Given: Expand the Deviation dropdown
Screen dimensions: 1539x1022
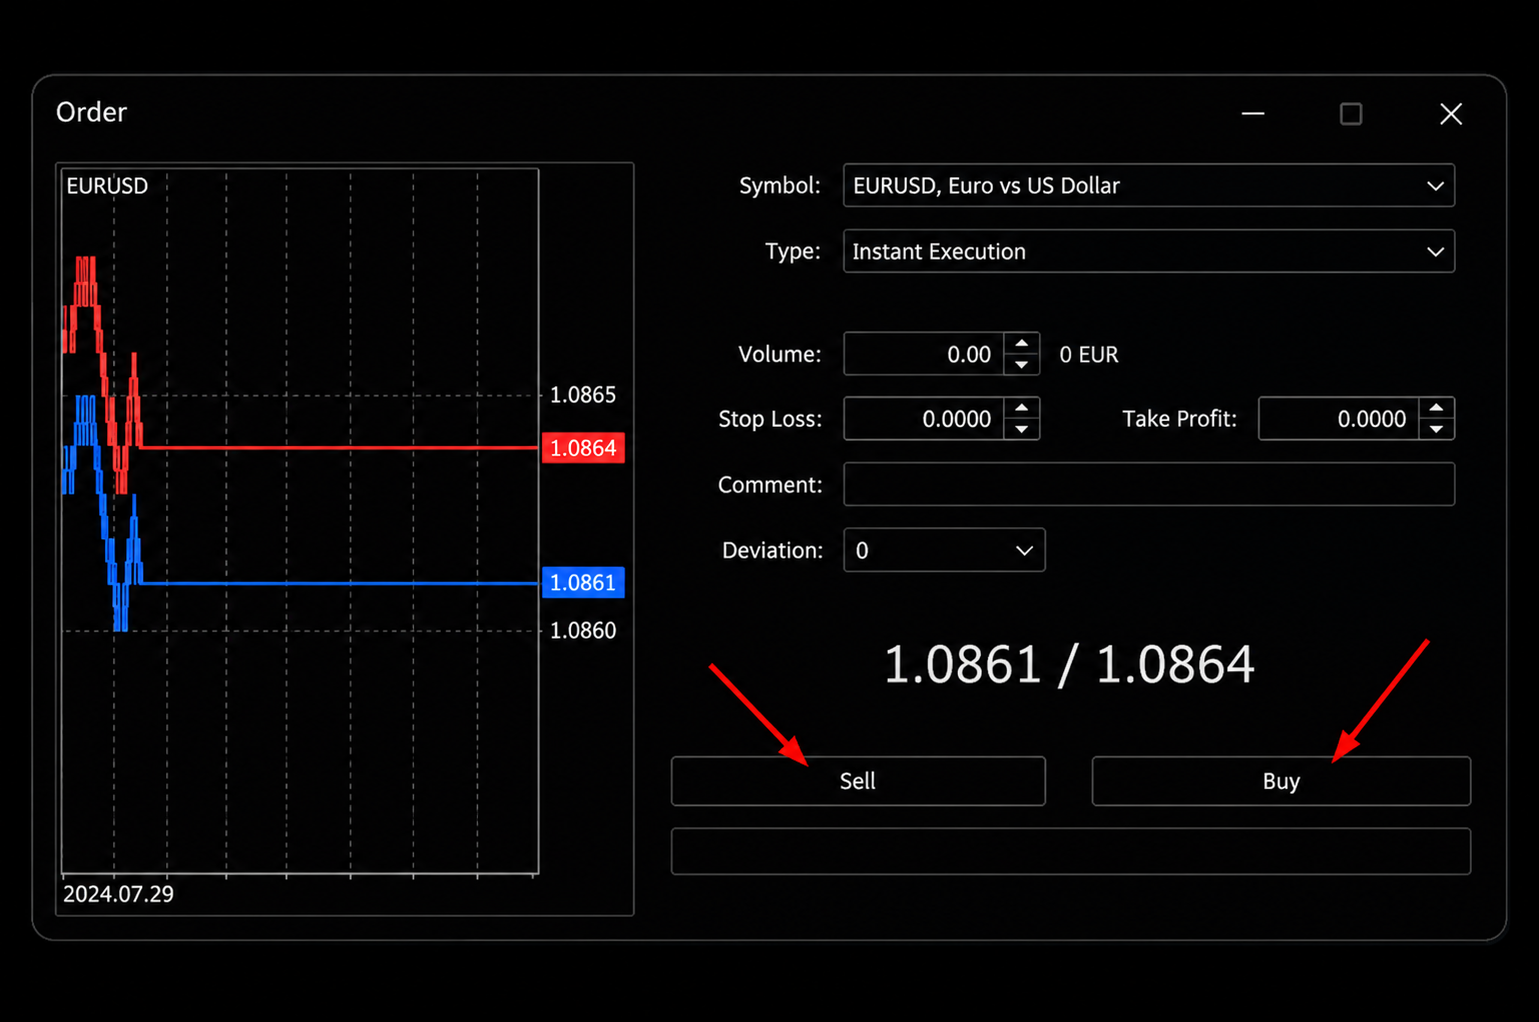Looking at the screenshot, I should tap(944, 550).
